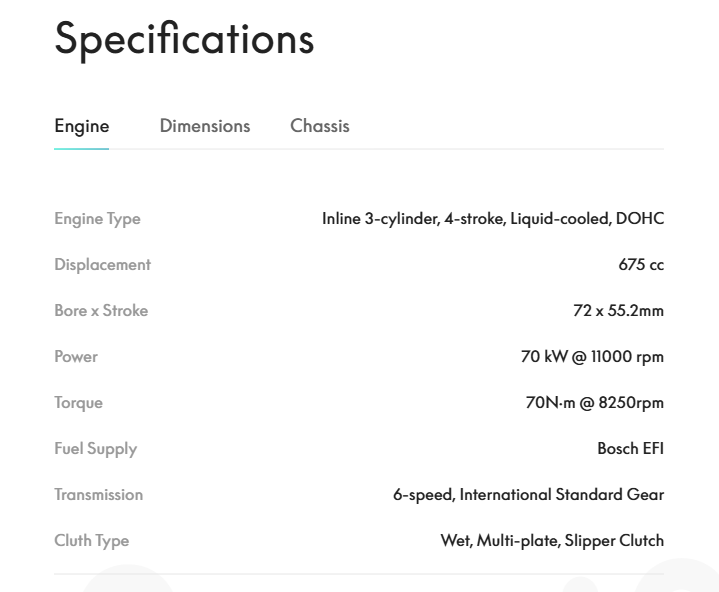Click the Power label
The width and height of the screenshot is (719, 592).
pyautogui.click(x=76, y=357)
